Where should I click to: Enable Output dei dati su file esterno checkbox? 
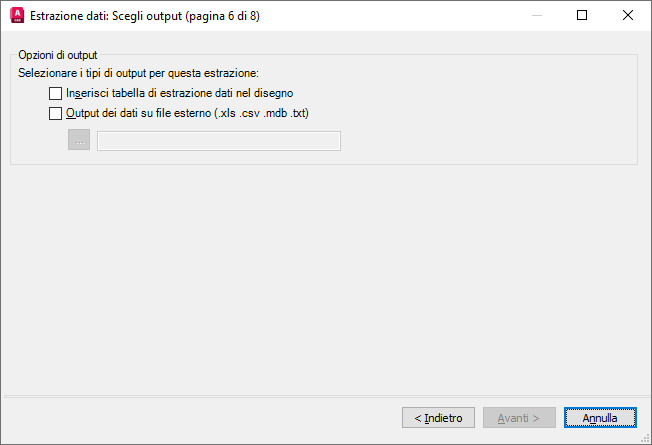pos(55,113)
